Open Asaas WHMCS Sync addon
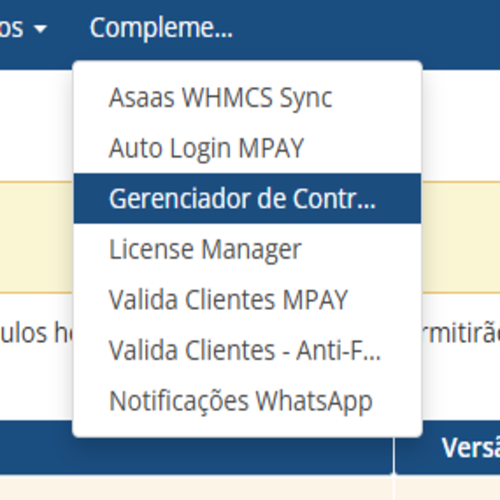 click(247, 98)
